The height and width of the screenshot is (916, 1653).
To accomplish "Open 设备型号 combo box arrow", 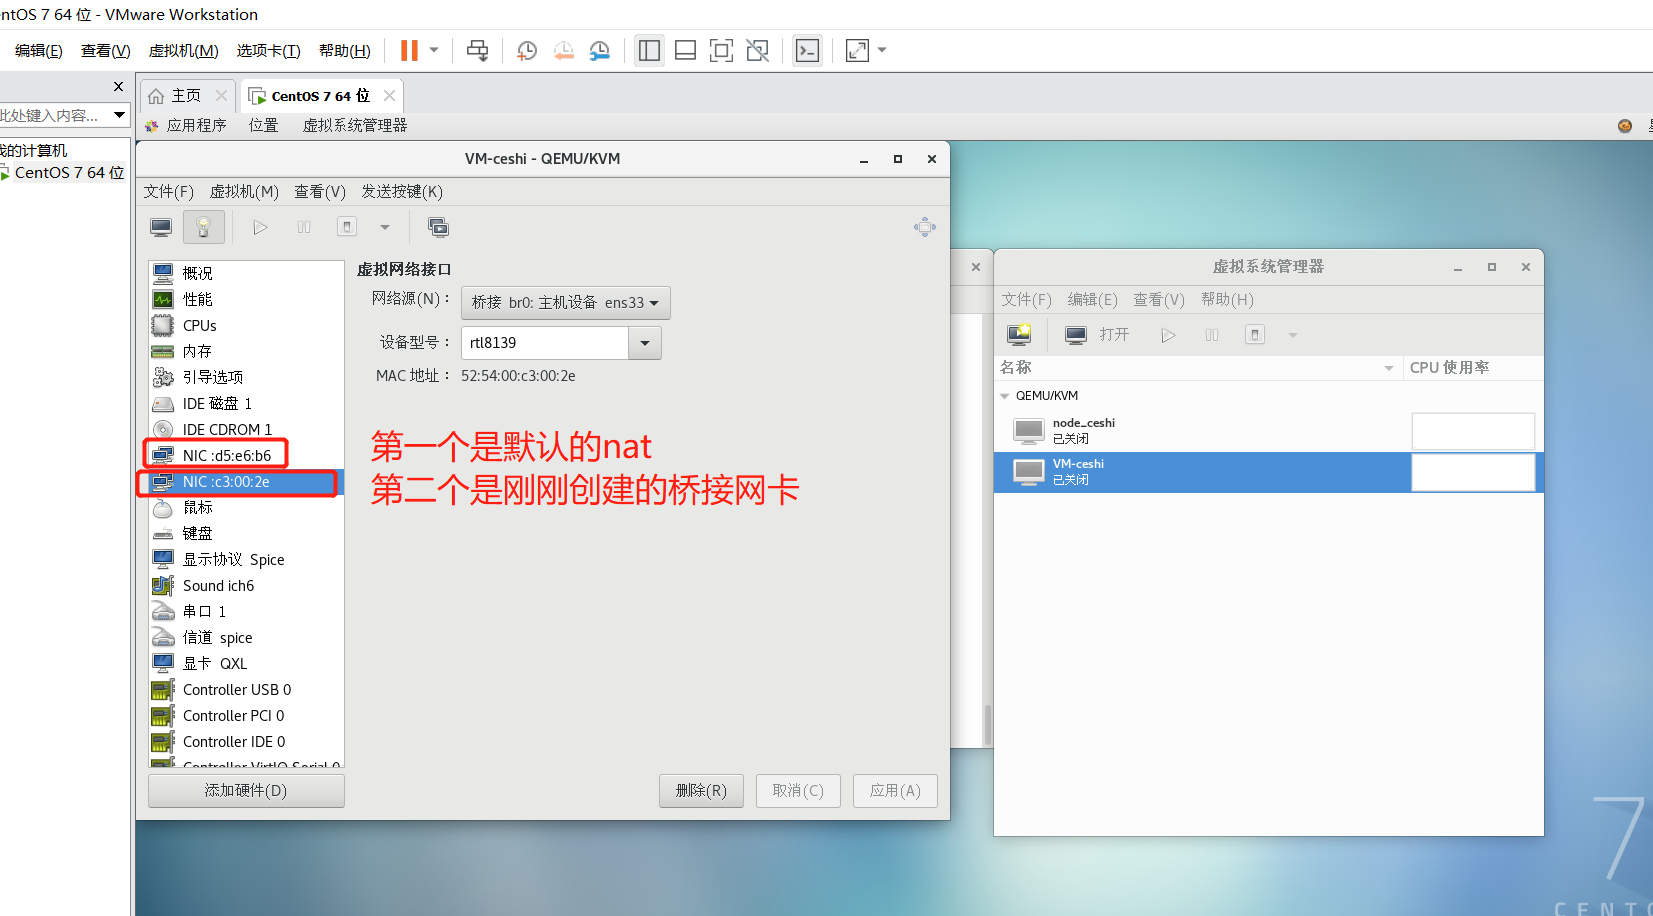I will pos(645,343).
